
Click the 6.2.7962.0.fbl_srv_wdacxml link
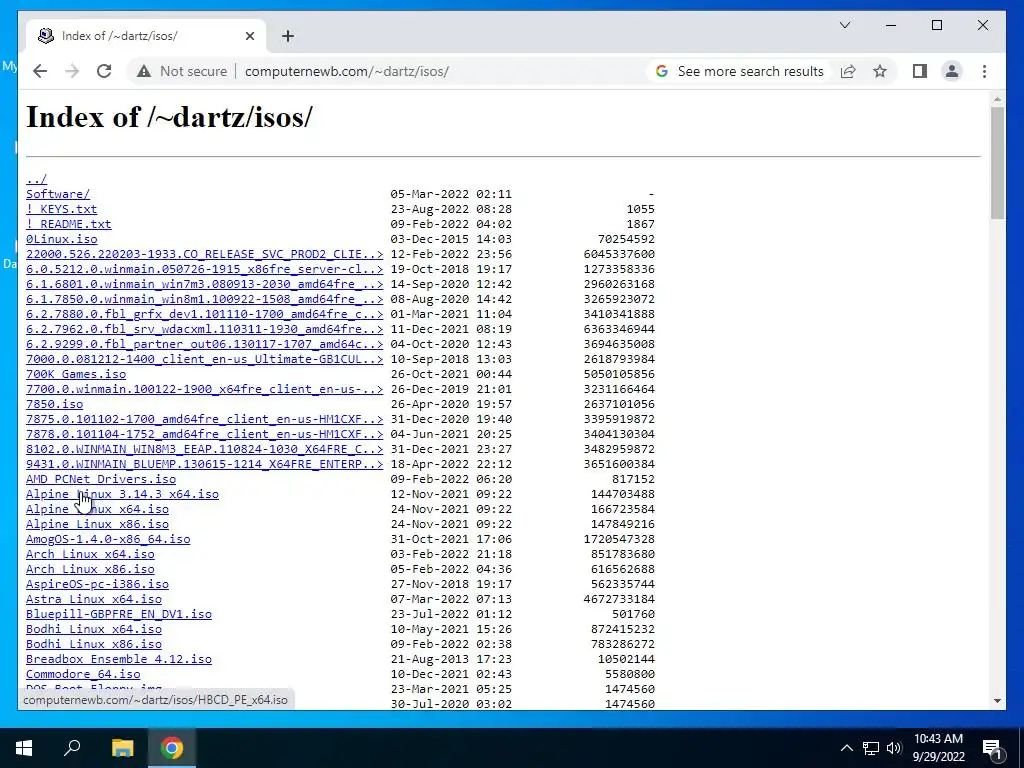click(204, 329)
